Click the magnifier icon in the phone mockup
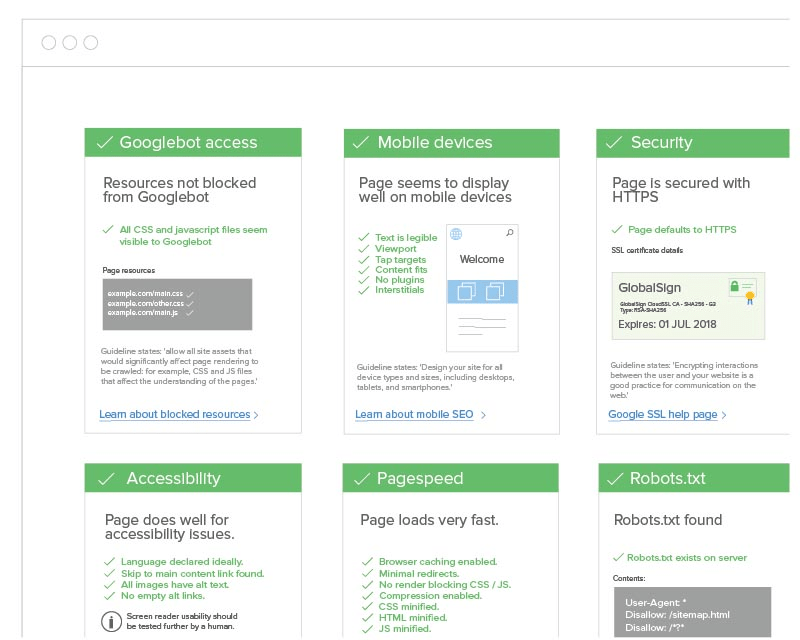 [508, 231]
